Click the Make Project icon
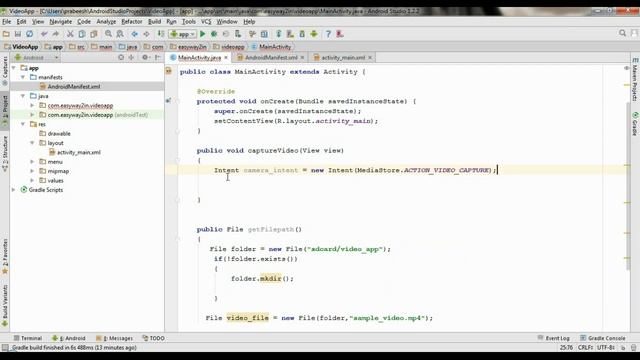This screenshot has width=640, height=360. [x=161, y=34]
